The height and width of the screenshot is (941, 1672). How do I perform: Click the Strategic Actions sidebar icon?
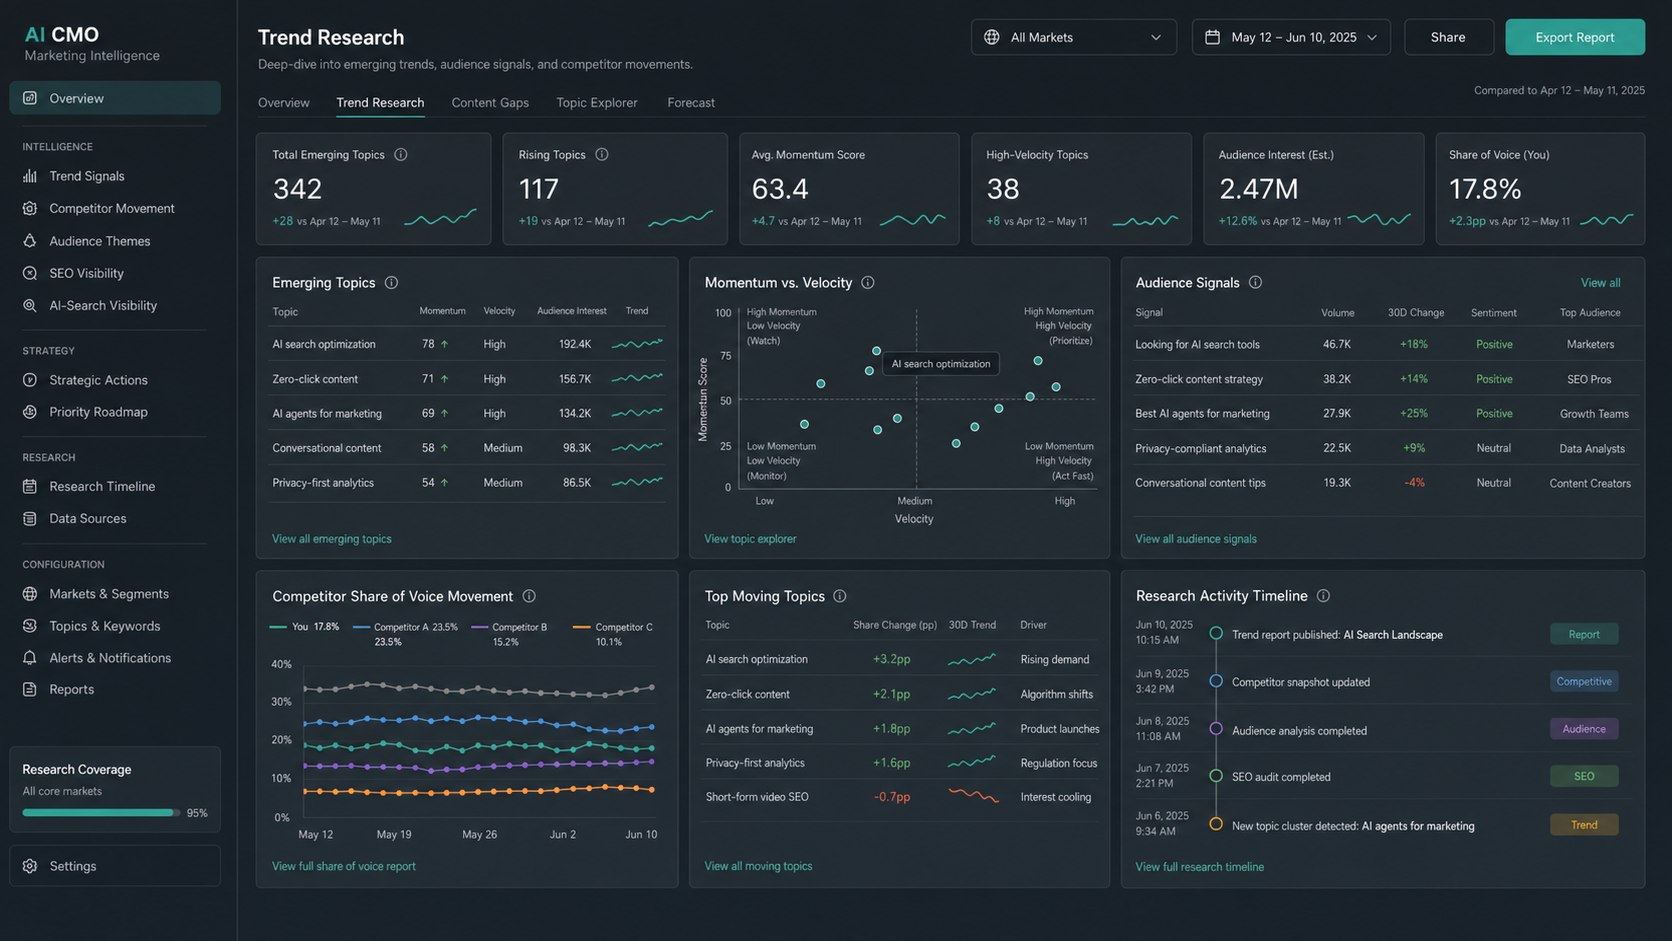pyautogui.click(x=30, y=380)
